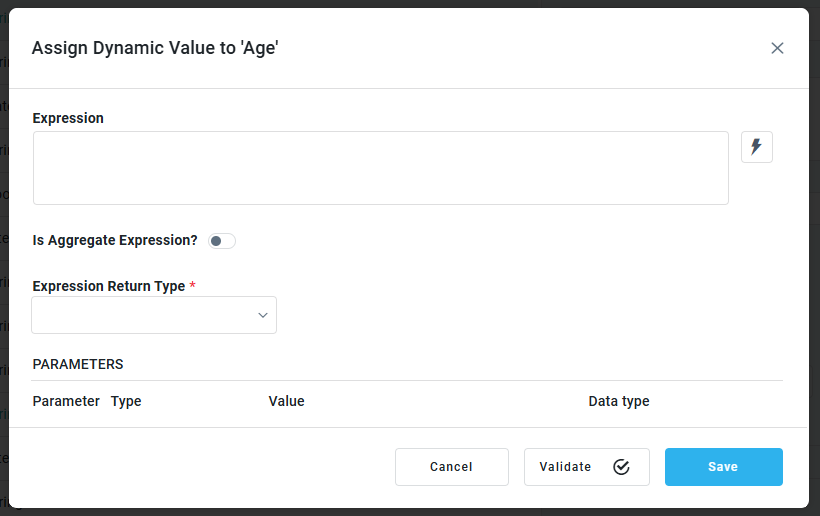Click the lightning bolt expression builder icon
Screen dimensions: 820x516
click(x=756, y=147)
